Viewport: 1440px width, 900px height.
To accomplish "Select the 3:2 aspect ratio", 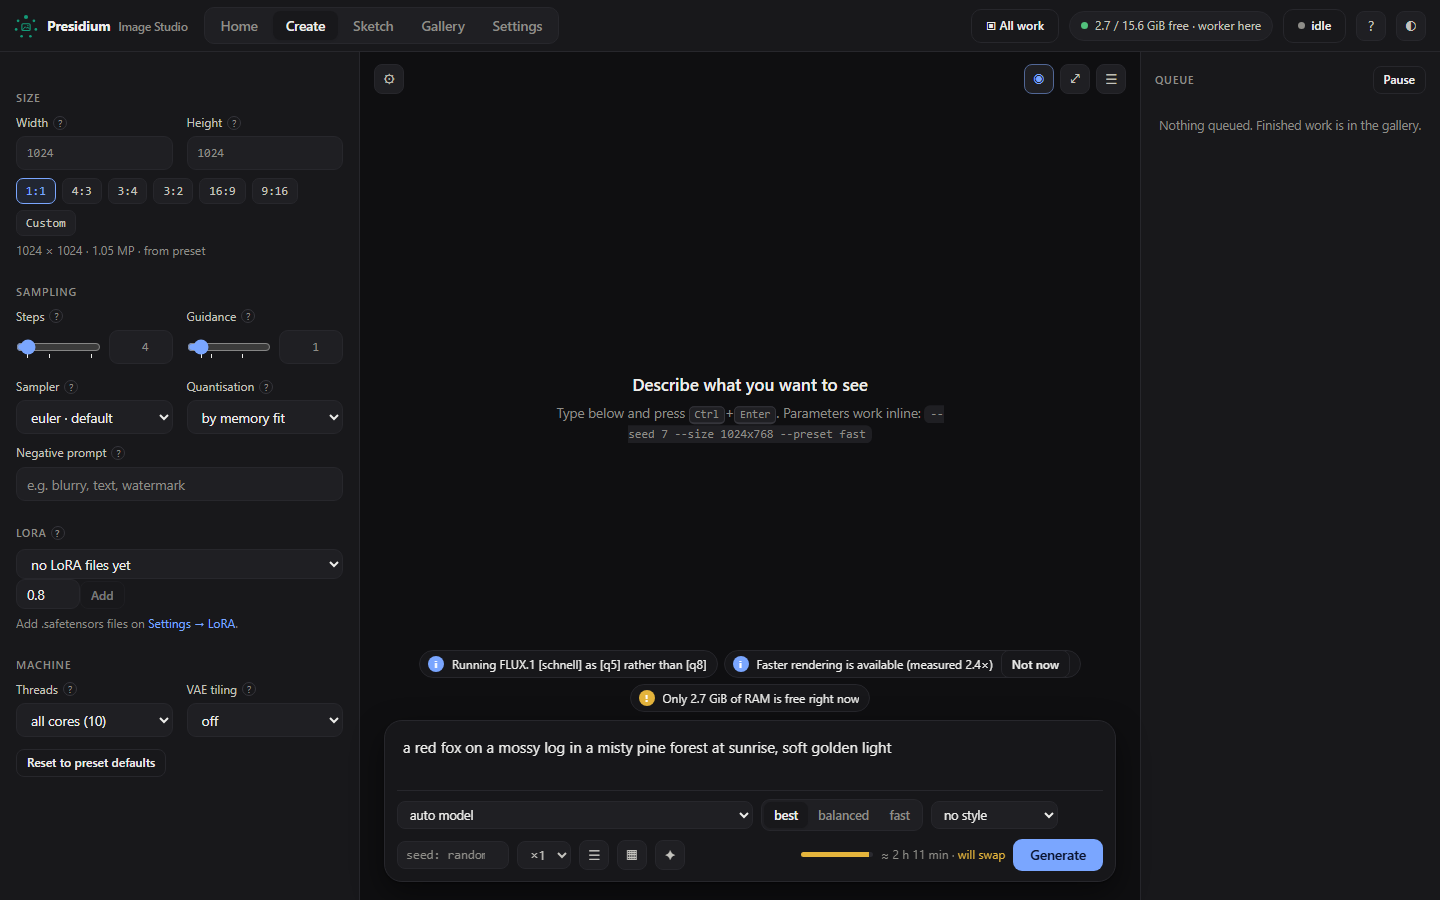I will (174, 191).
